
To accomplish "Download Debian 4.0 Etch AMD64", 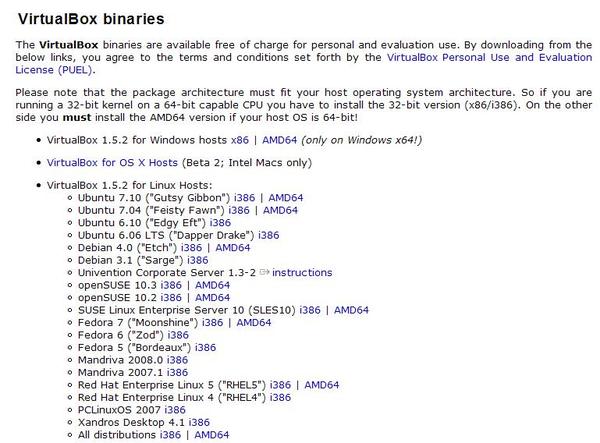I will click(233, 248).
